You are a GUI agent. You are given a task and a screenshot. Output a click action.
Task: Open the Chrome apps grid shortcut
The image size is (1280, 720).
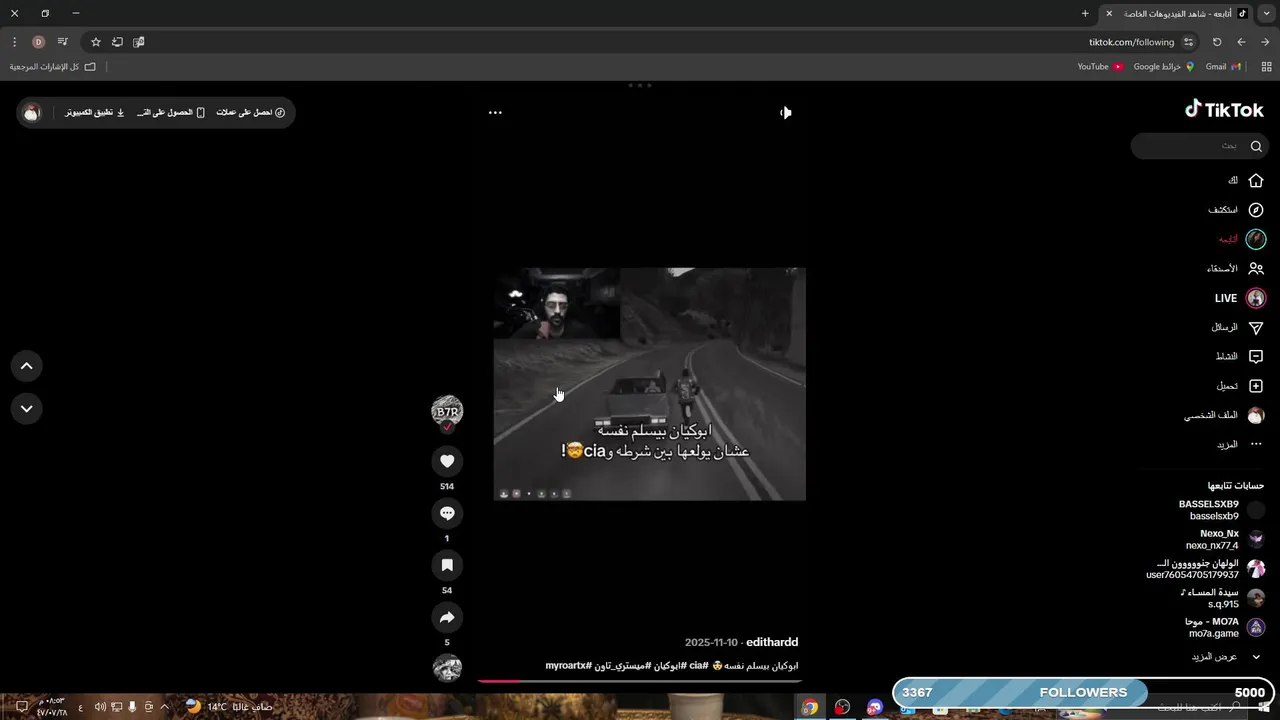tap(1266, 67)
